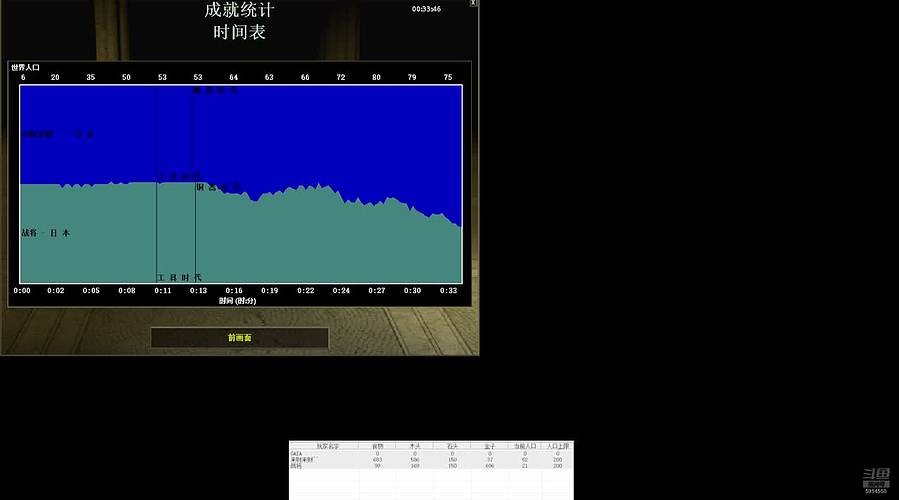
Task: Click the Douyu watermark logo
Action: (876, 478)
